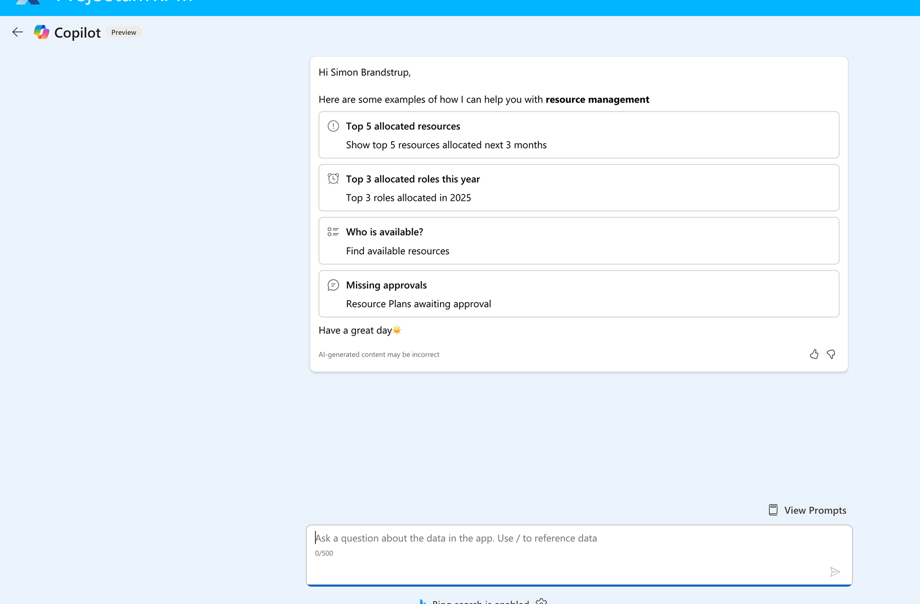Click the alarm clock icon on allocated roles
The image size is (920, 604).
coord(333,179)
